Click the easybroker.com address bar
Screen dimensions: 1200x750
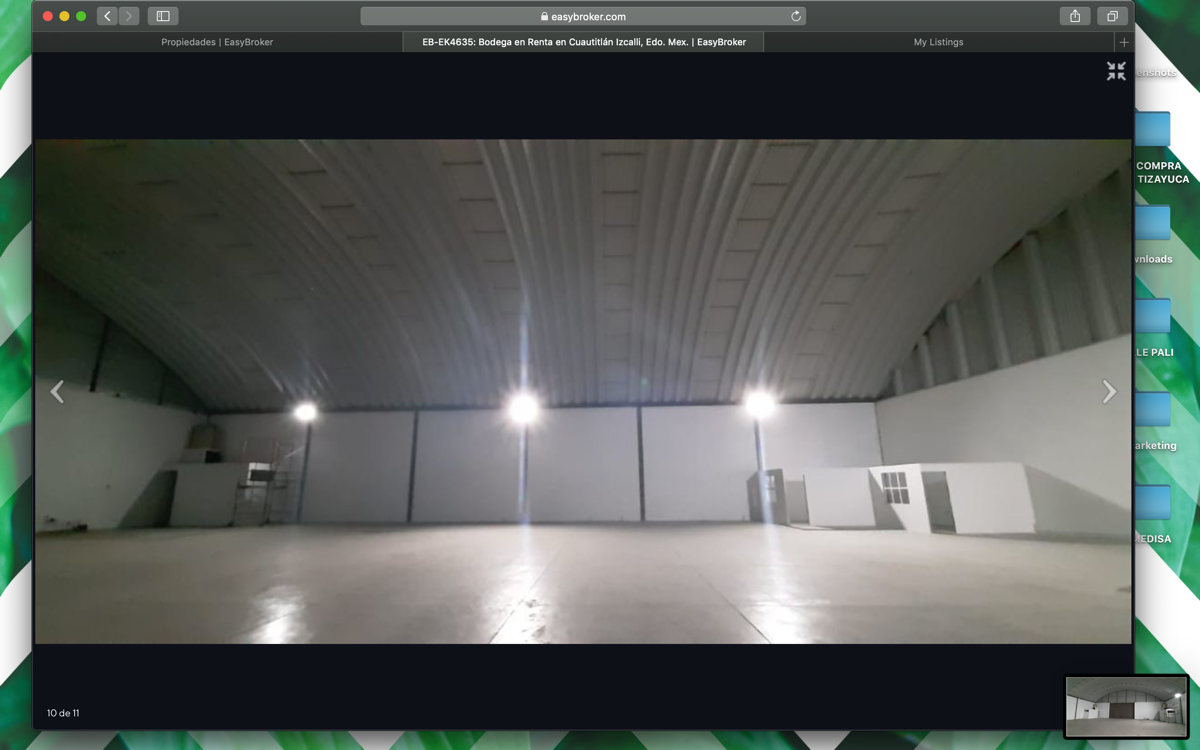[x=583, y=16]
